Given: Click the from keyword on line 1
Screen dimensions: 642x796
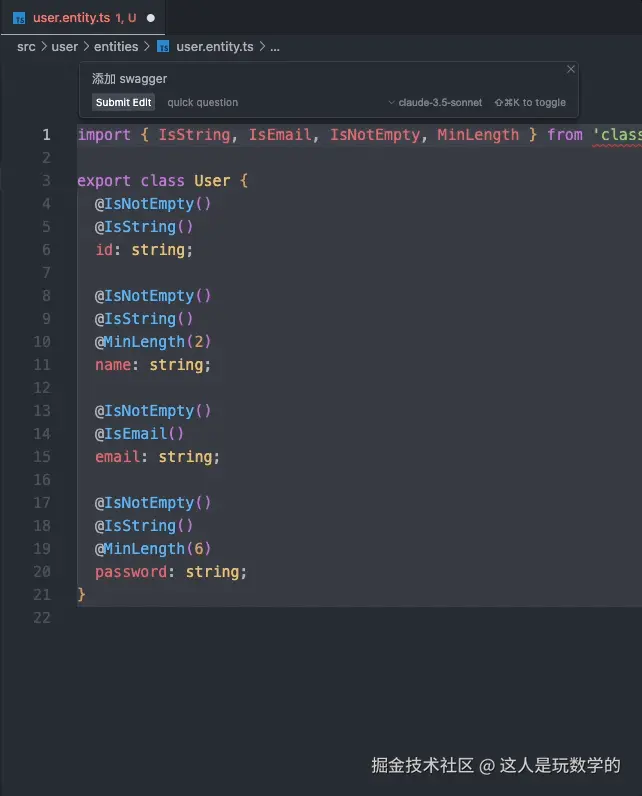Looking at the screenshot, I should pos(564,135).
